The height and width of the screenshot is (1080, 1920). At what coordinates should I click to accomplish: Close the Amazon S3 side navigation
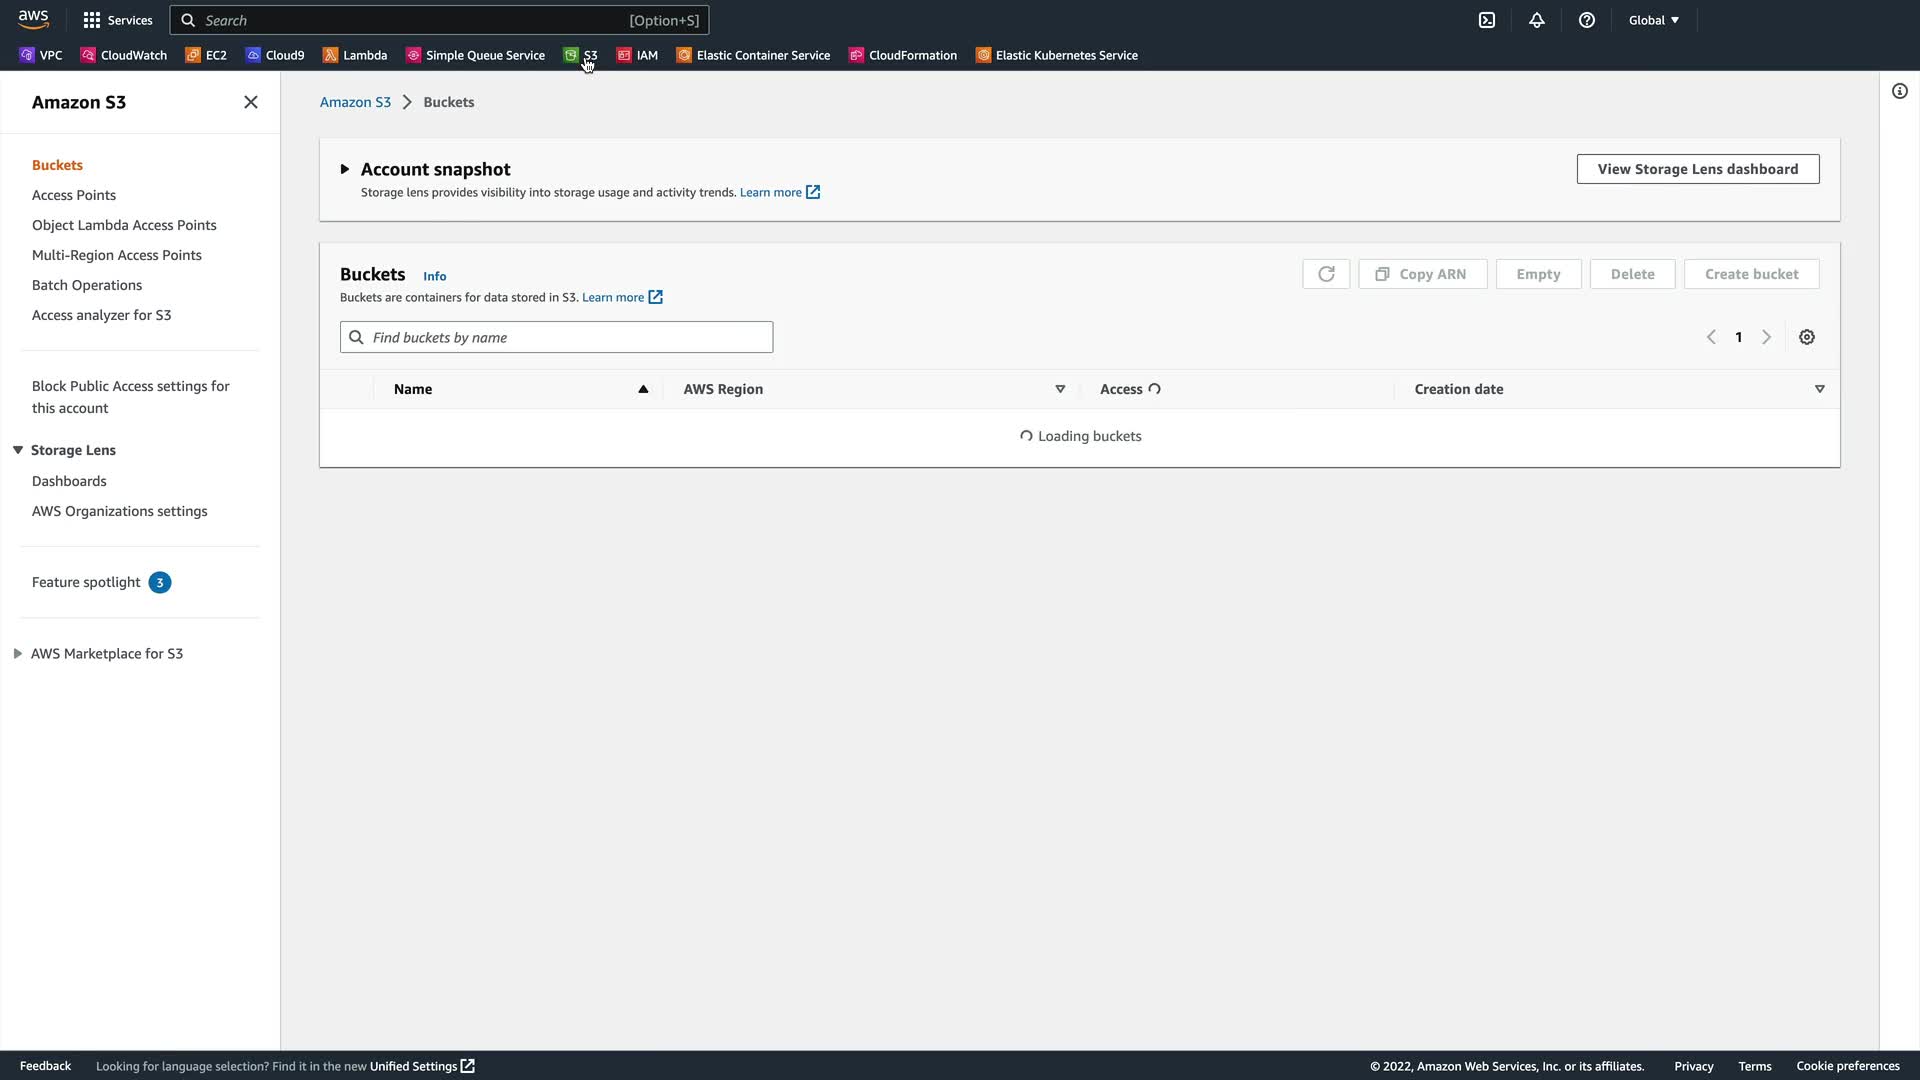click(x=251, y=102)
